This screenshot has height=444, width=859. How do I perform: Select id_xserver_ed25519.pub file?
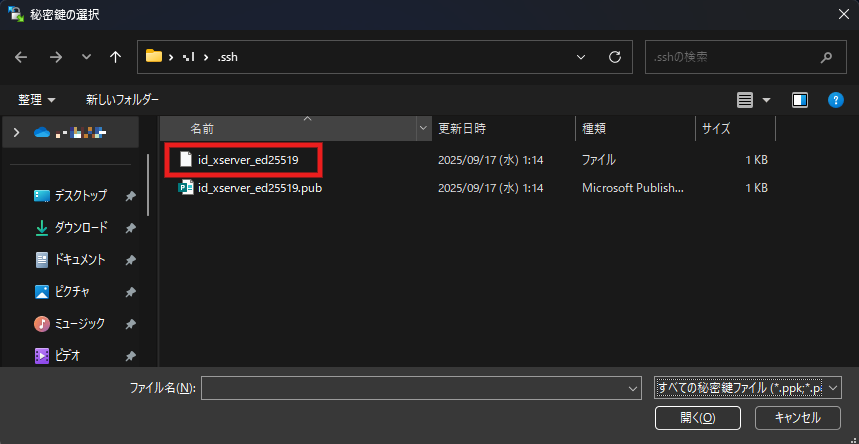point(259,187)
